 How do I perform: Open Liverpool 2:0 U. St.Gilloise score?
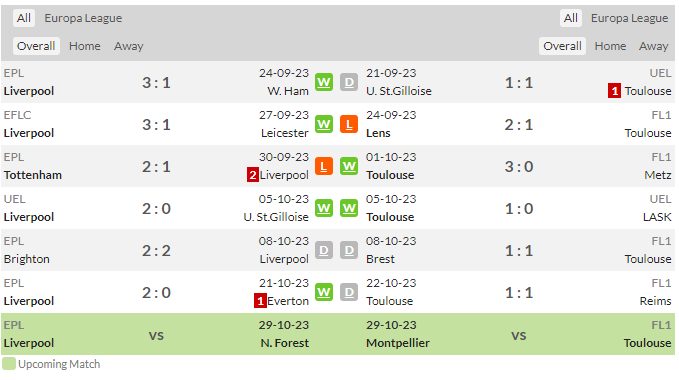pos(156,209)
